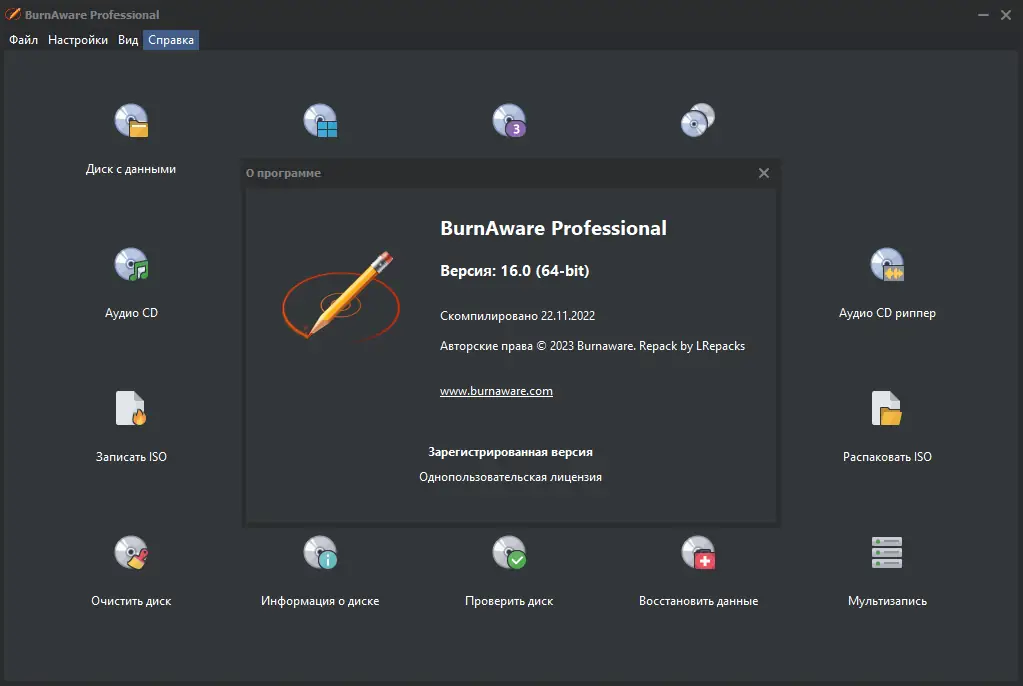The image size is (1023, 686).
Task: Click the BurnAware app icon in title bar
Action: click(x=12, y=14)
